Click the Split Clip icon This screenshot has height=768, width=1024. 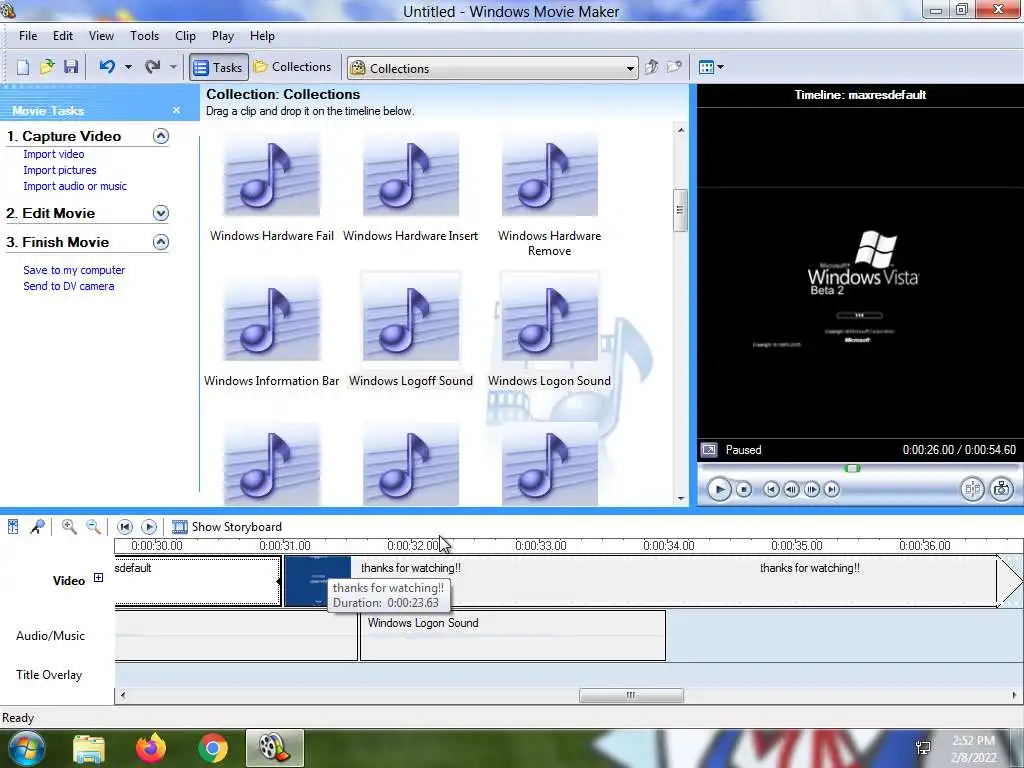972,489
